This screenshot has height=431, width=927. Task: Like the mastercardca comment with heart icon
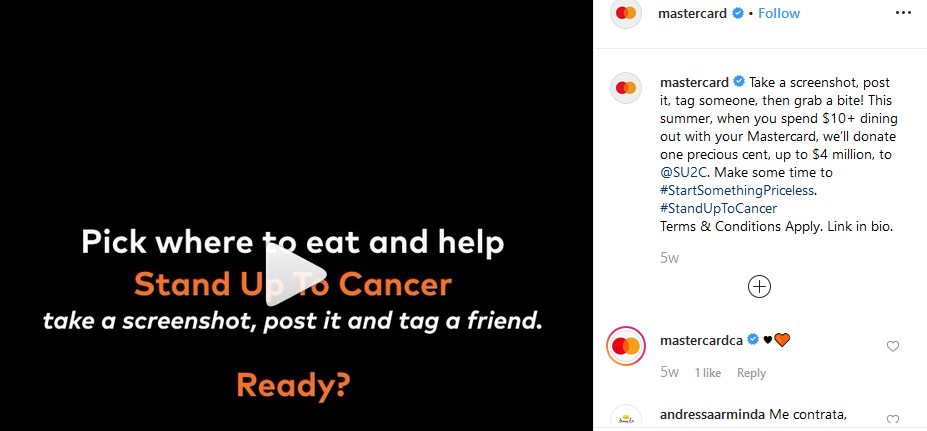(x=893, y=346)
